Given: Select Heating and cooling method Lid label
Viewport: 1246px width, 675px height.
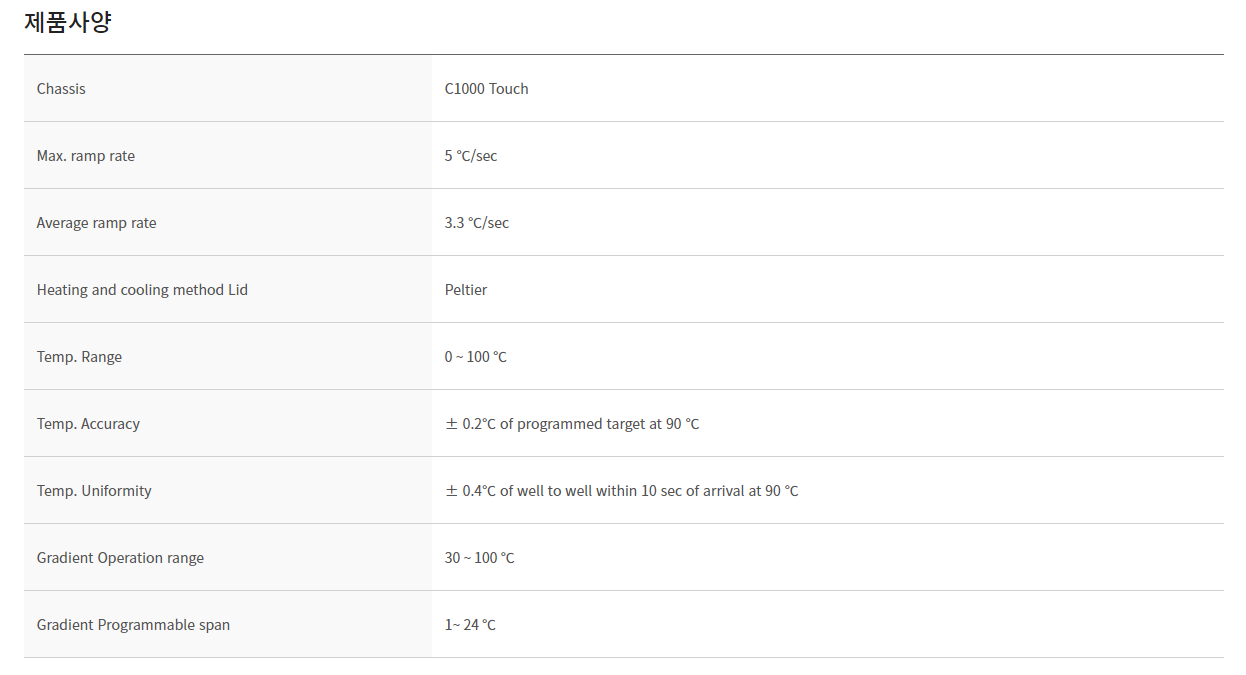Looking at the screenshot, I should pos(142,290).
